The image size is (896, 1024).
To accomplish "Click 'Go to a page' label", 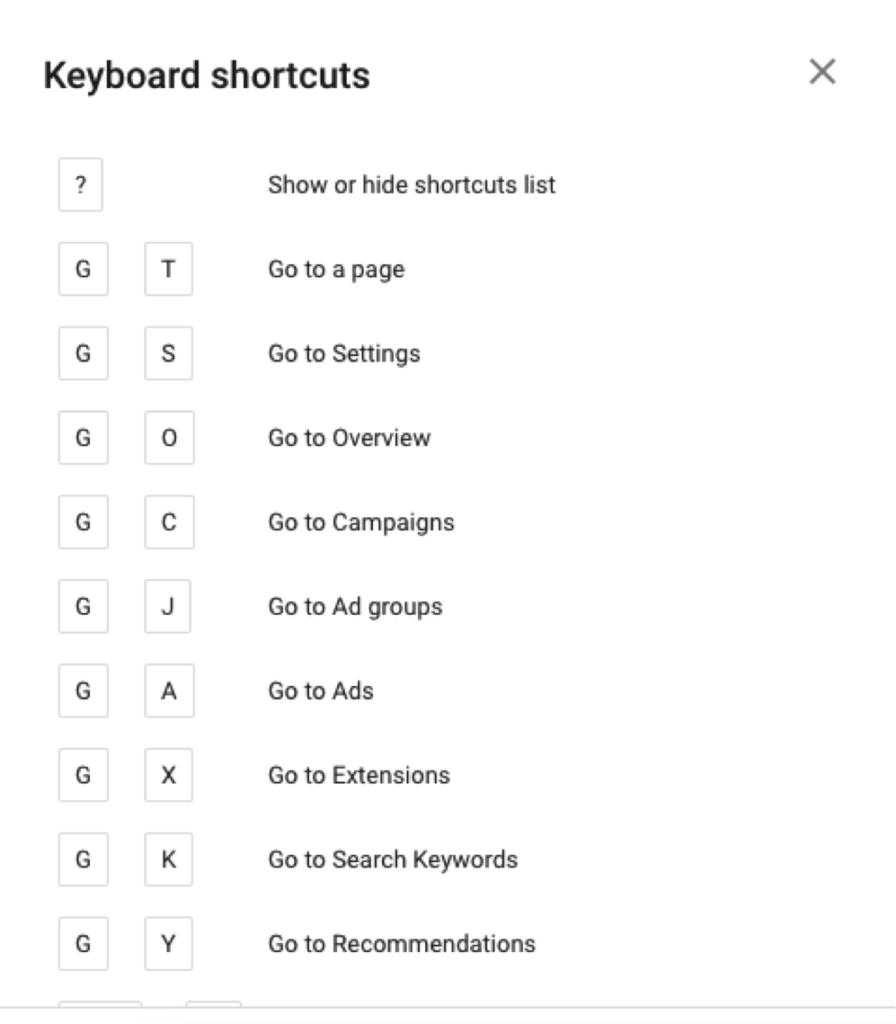I will click(336, 270).
